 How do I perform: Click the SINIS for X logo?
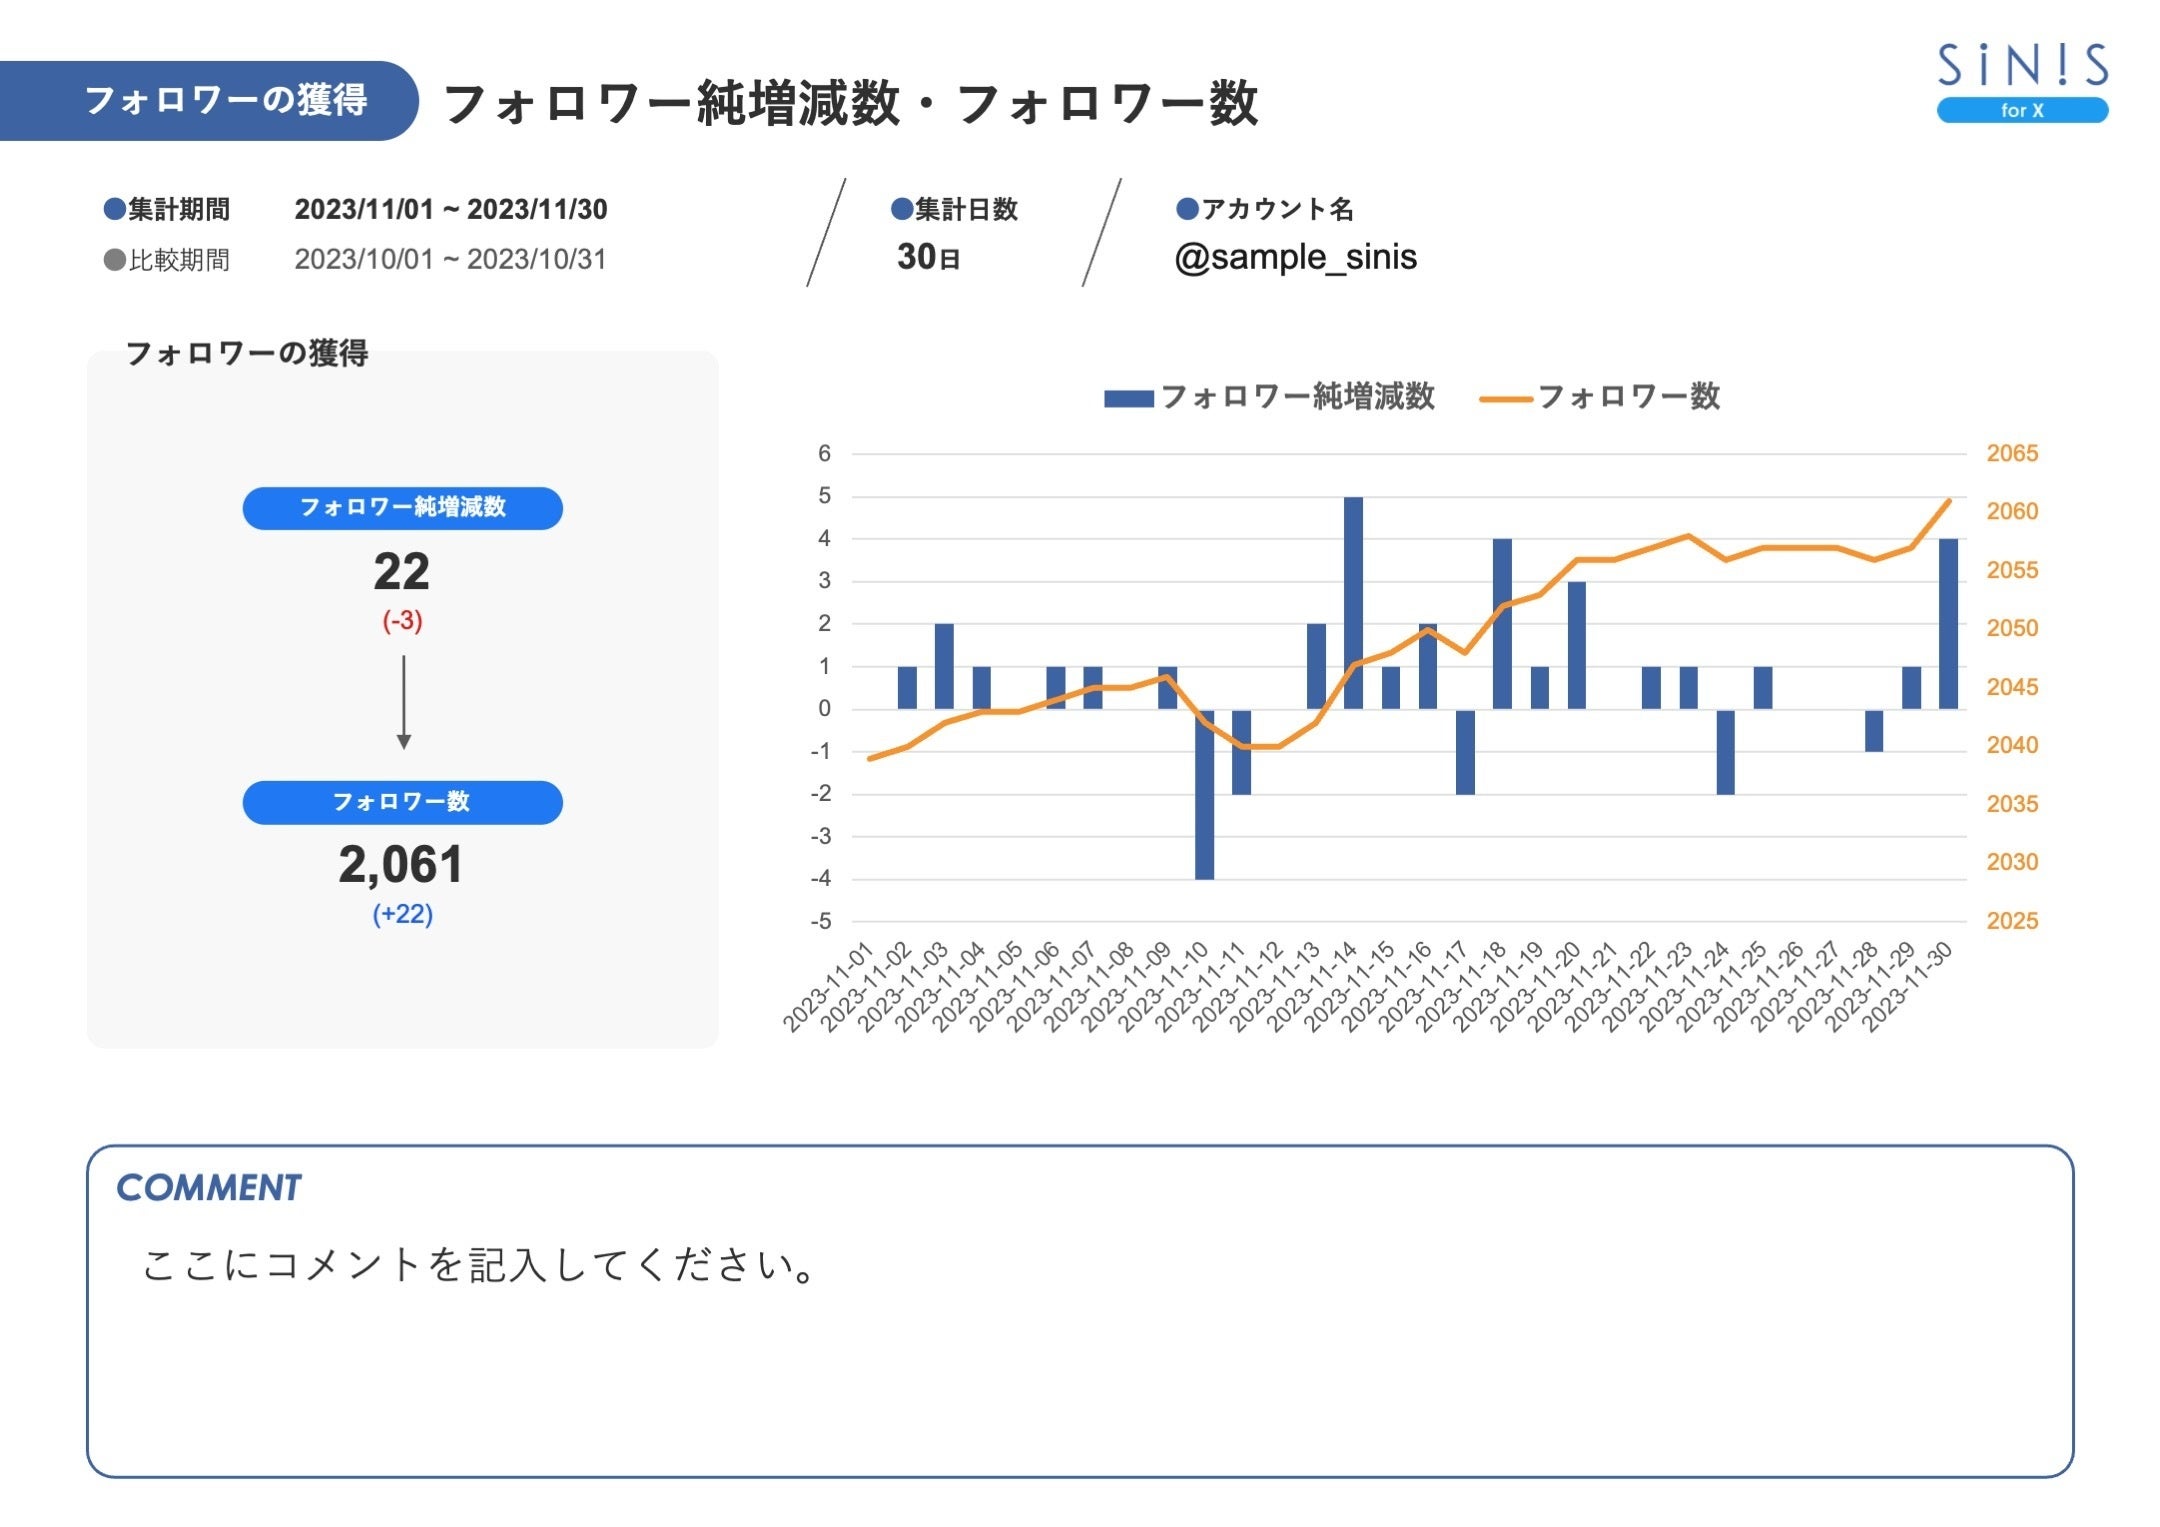(2022, 82)
